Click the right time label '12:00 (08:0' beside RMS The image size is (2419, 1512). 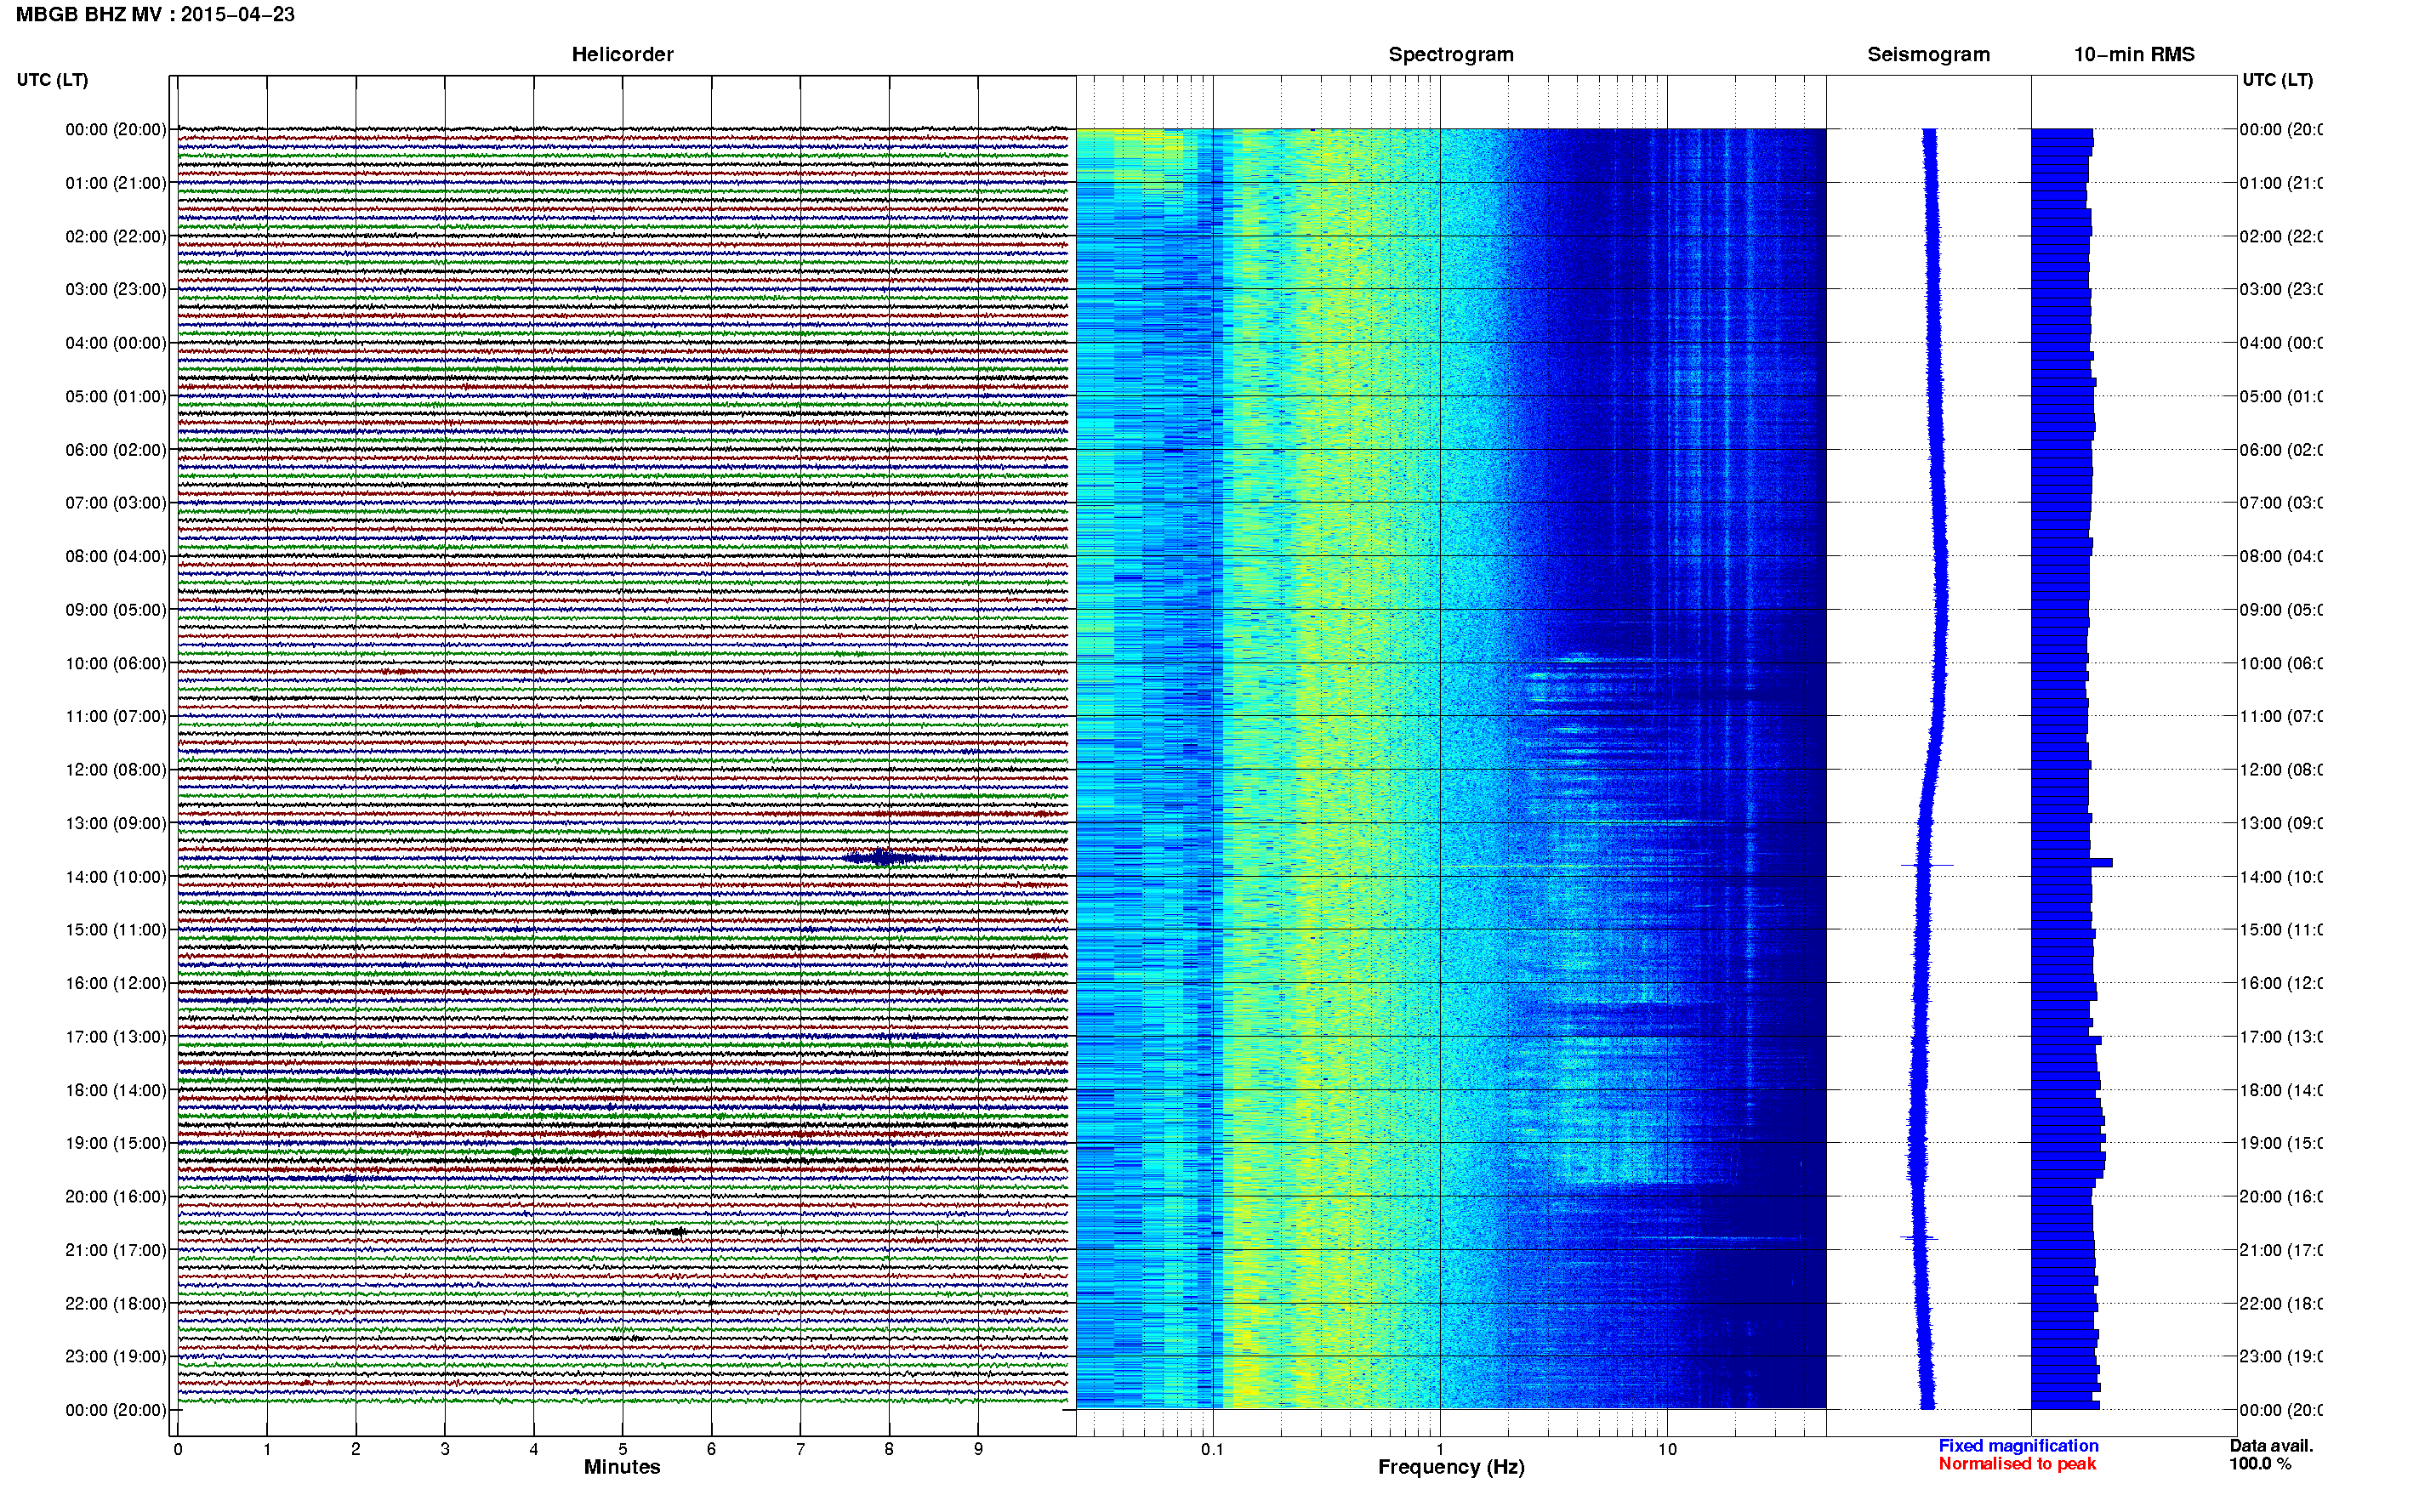pos(2280,769)
